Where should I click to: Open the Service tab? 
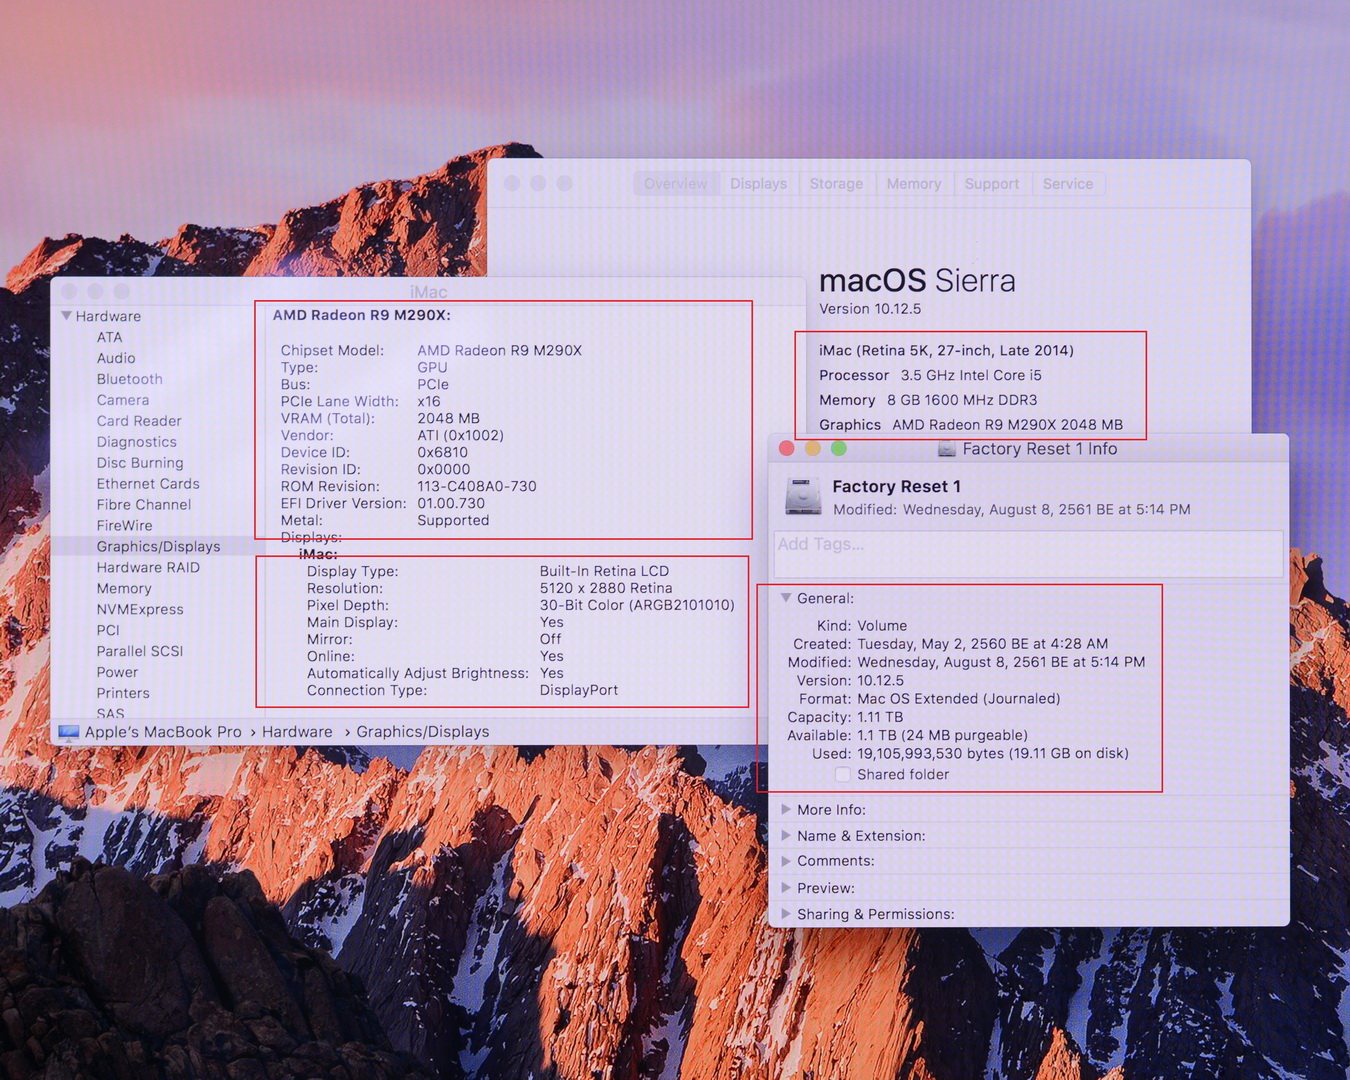pyautogui.click(x=1068, y=184)
